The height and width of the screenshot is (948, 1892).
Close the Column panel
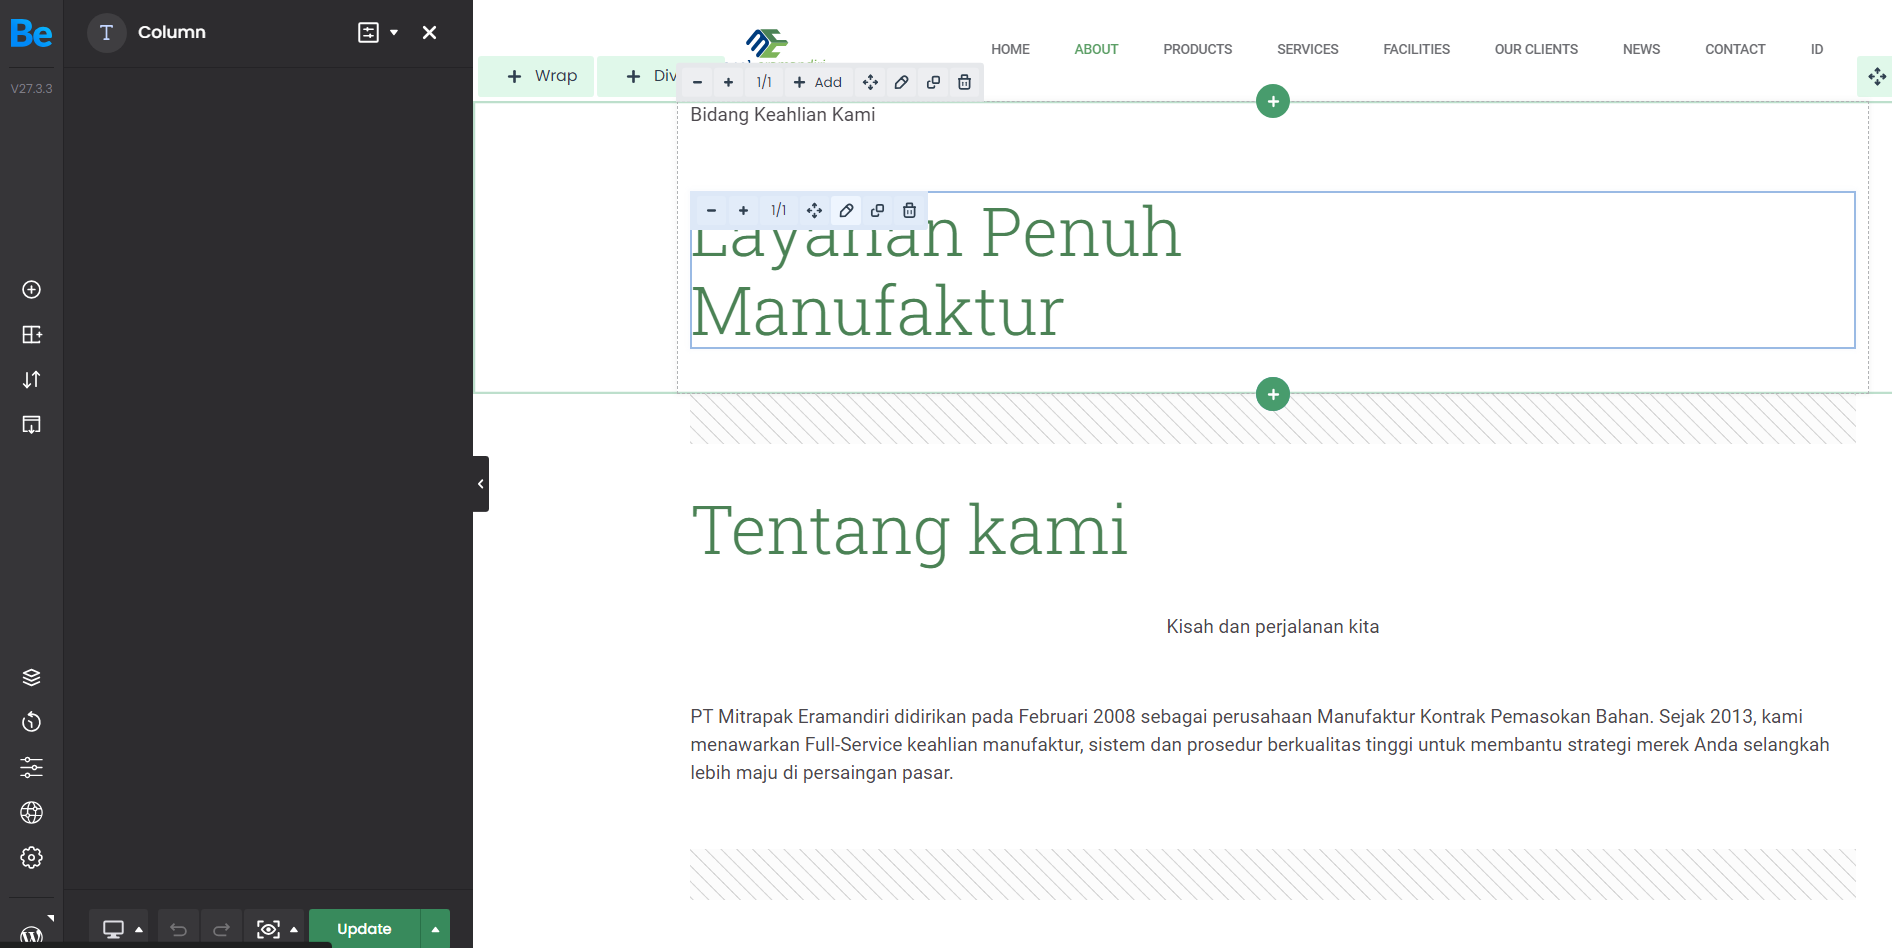click(x=430, y=33)
